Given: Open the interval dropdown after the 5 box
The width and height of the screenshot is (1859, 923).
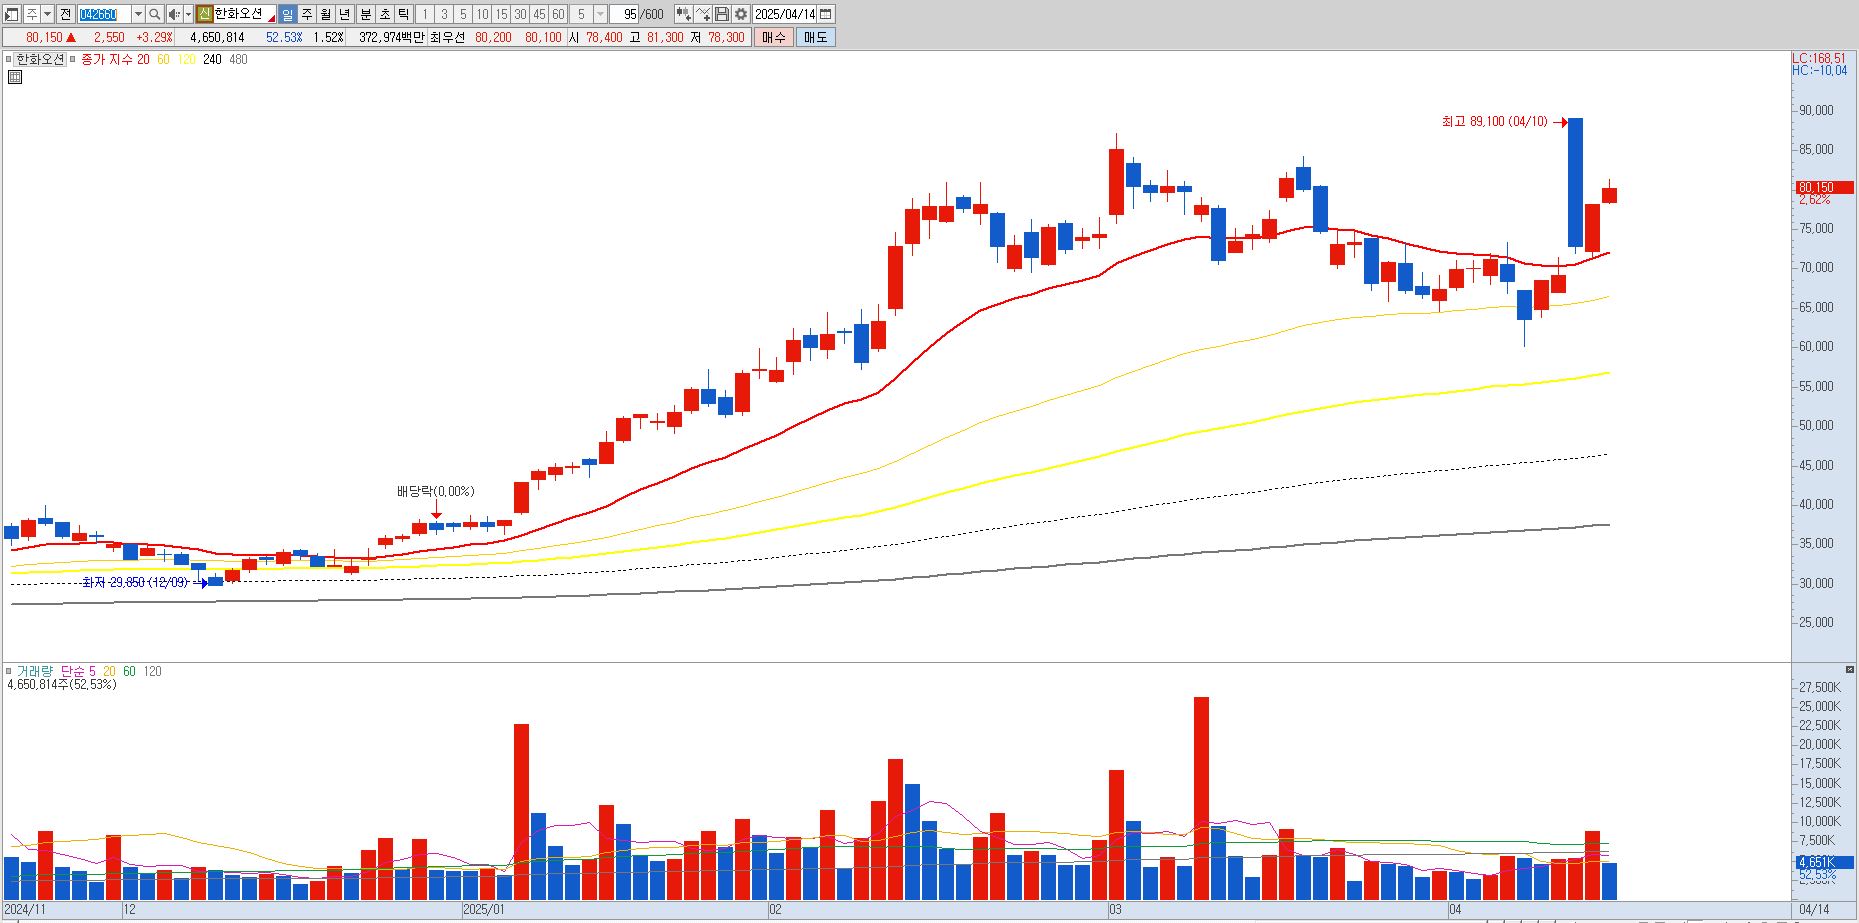Looking at the screenshot, I should click(x=600, y=14).
